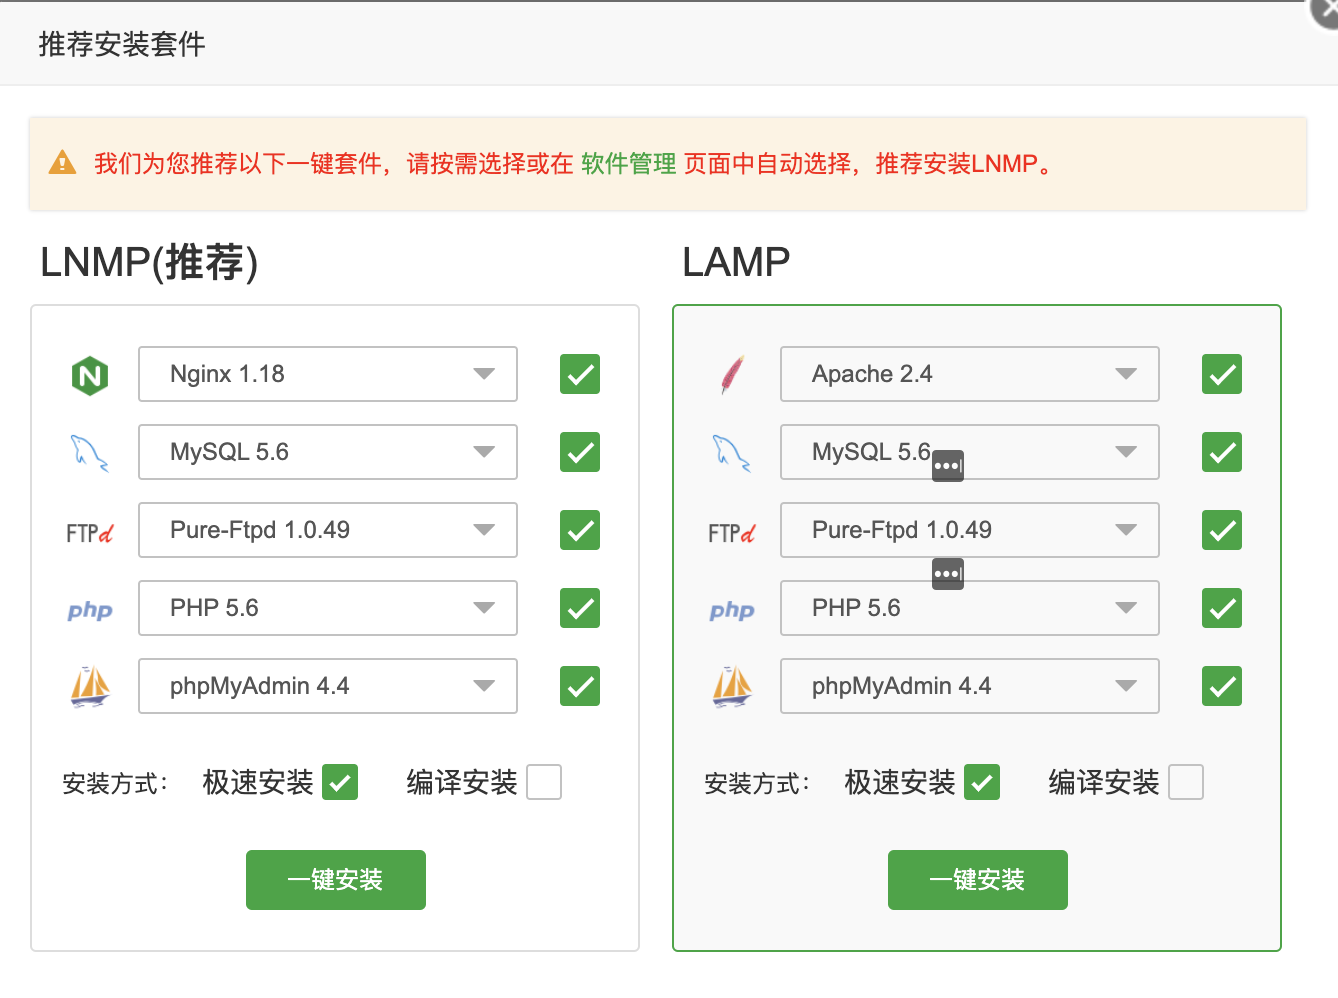Click the Nginx logo icon in LNMP

click(x=90, y=375)
